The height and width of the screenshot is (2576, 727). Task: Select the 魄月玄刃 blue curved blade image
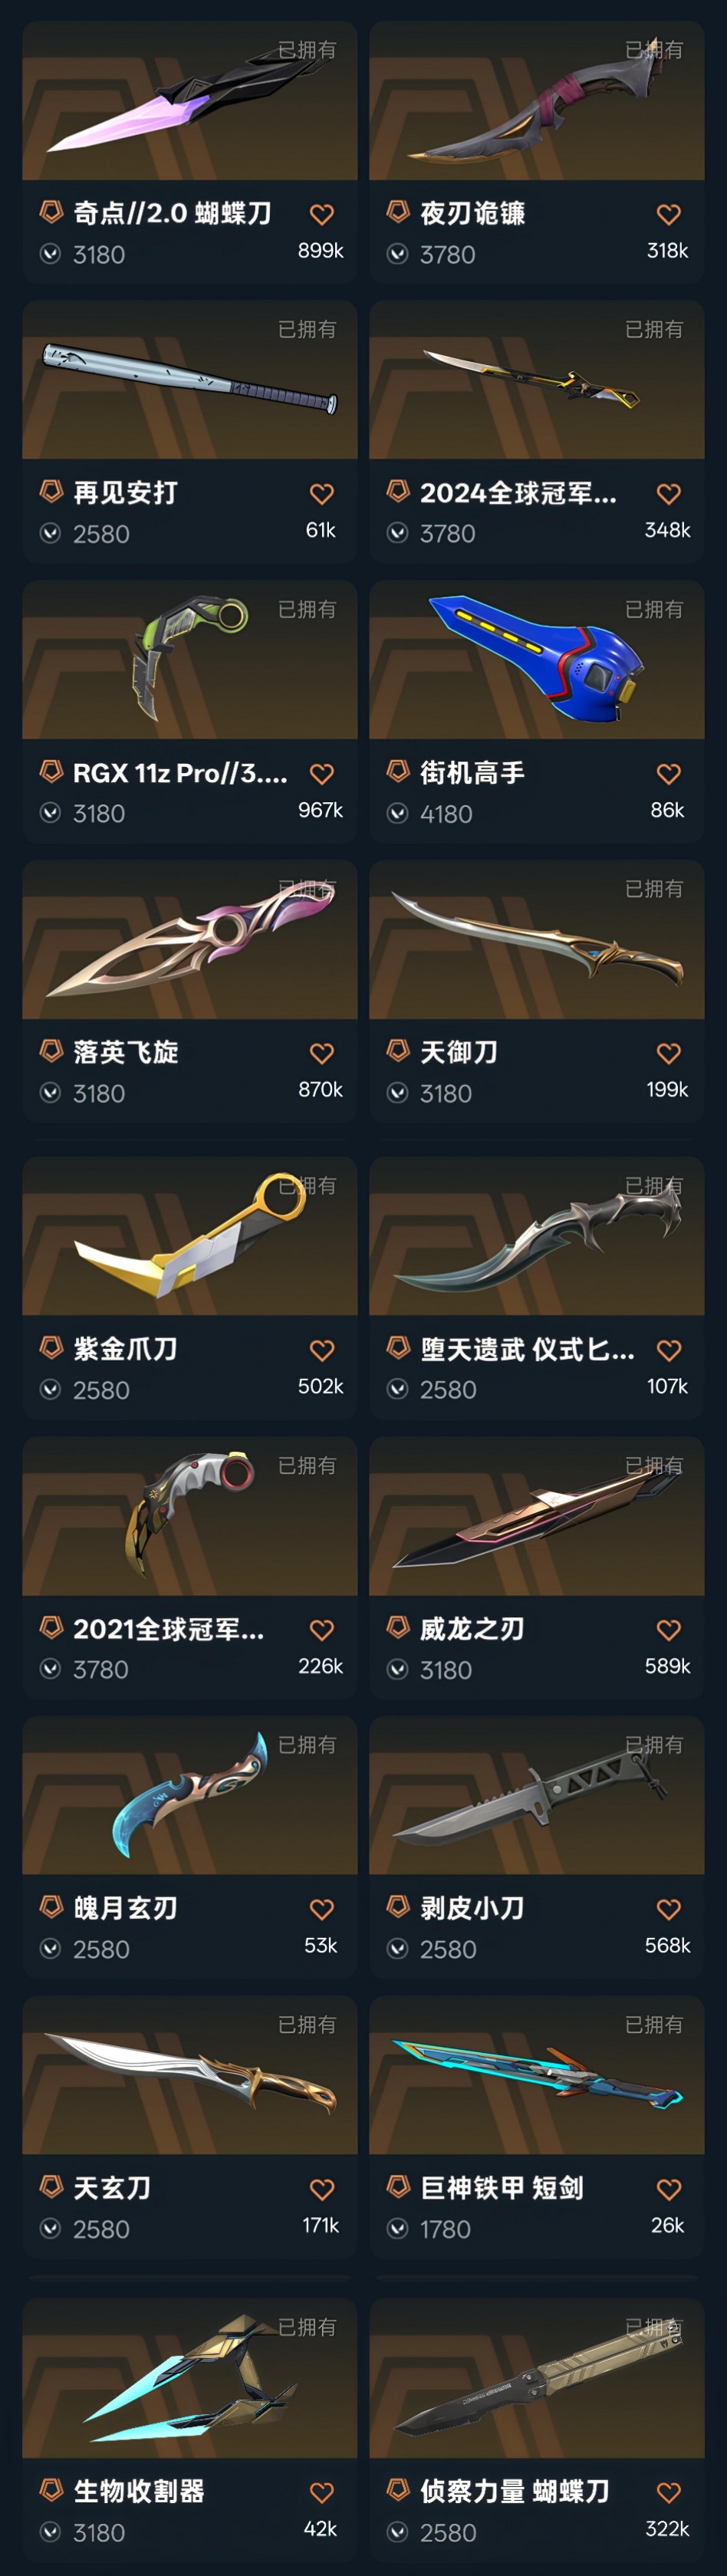click(190, 1796)
